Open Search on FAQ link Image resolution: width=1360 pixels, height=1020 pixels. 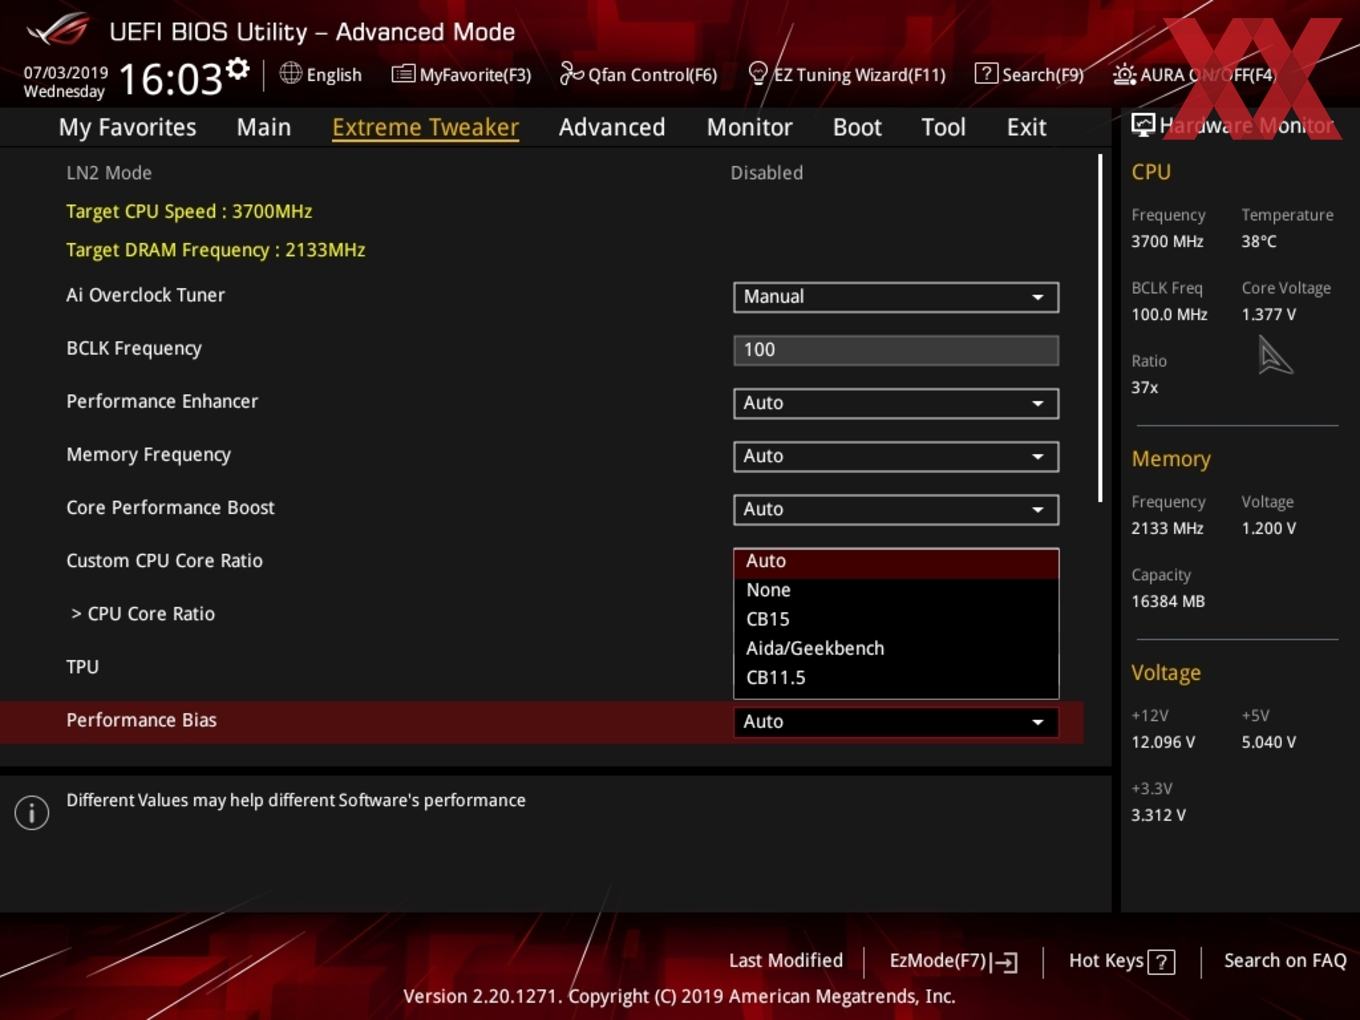[x=1285, y=961]
